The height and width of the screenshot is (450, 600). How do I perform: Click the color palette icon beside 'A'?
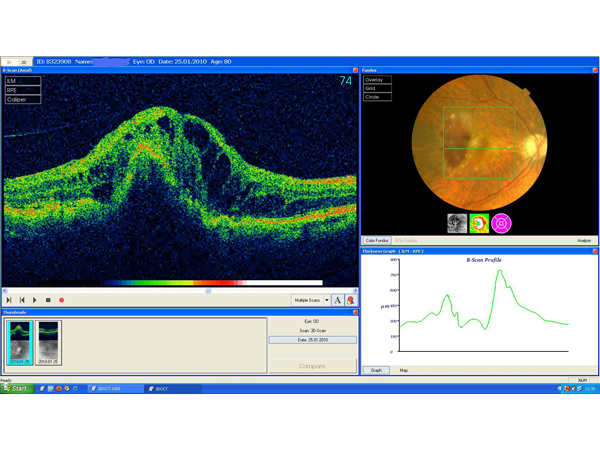pos(351,300)
